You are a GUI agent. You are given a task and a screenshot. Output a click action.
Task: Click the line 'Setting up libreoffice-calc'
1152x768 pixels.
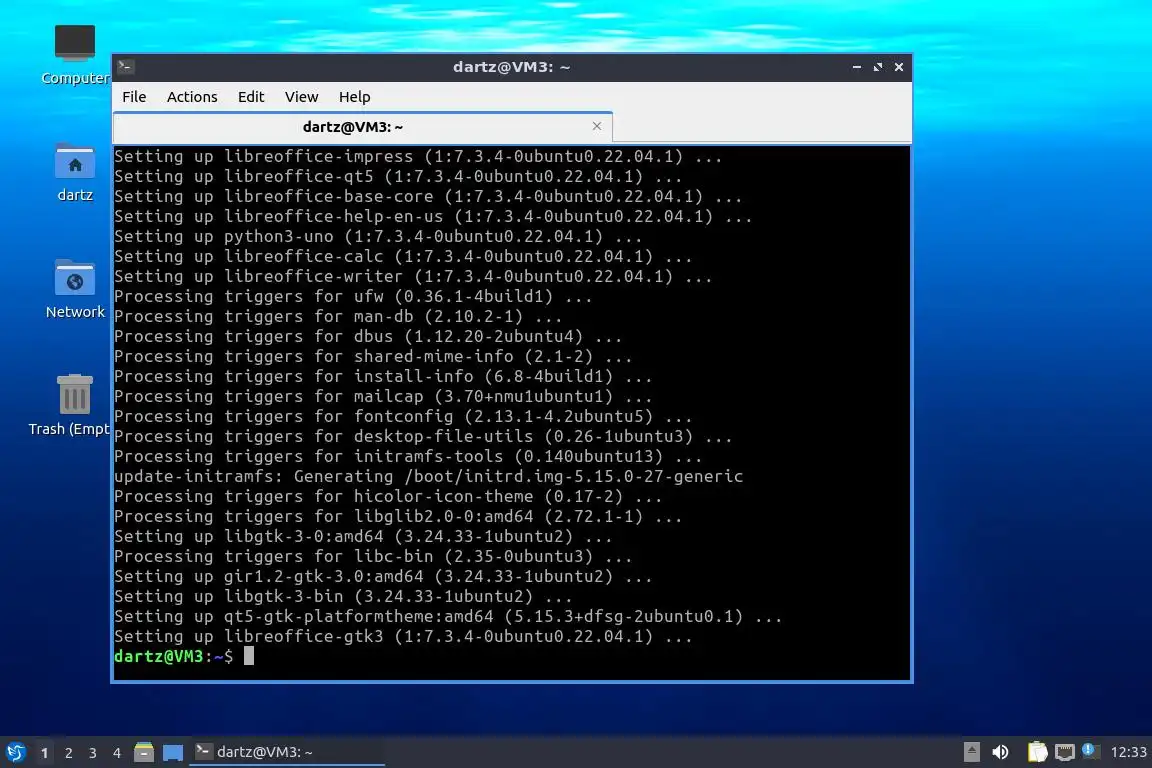403,256
